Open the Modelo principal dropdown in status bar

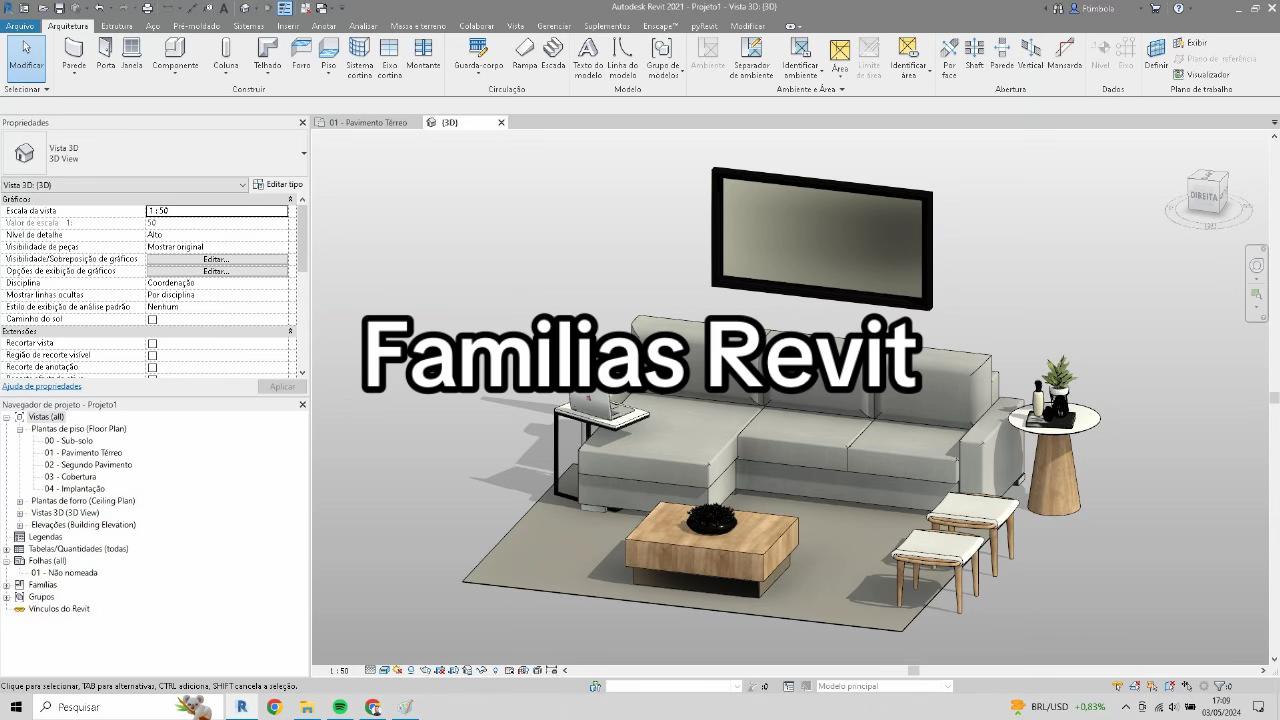click(884, 686)
